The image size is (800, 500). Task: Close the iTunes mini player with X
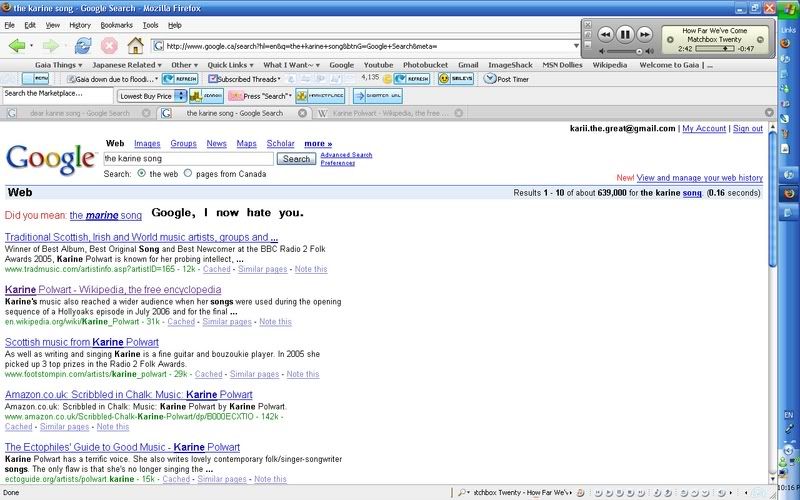(x=587, y=24)
